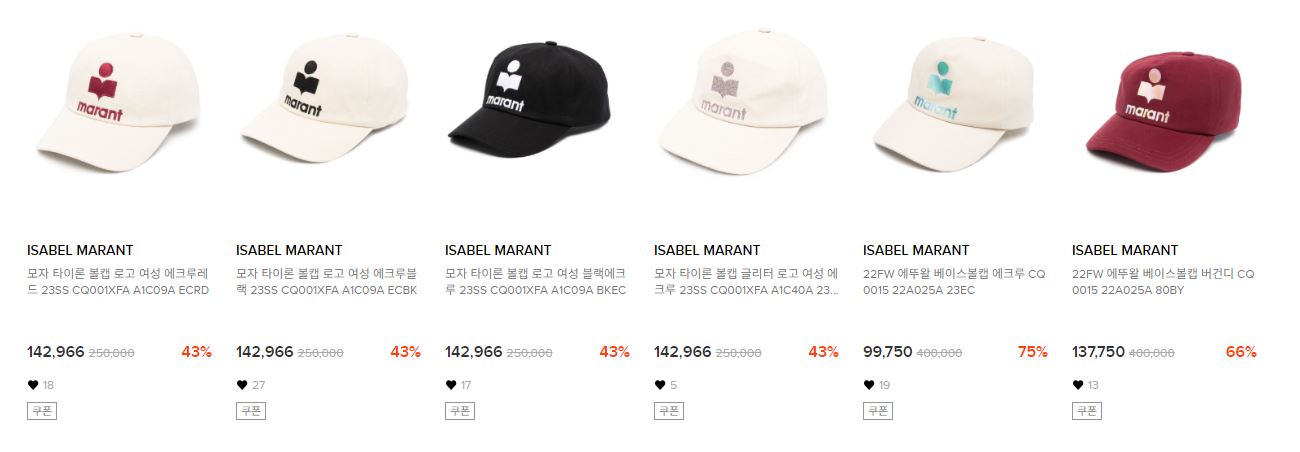Tap heart icon showing 5 likes
Viewport: 1300px width, 452px height.
pos(659,385)
